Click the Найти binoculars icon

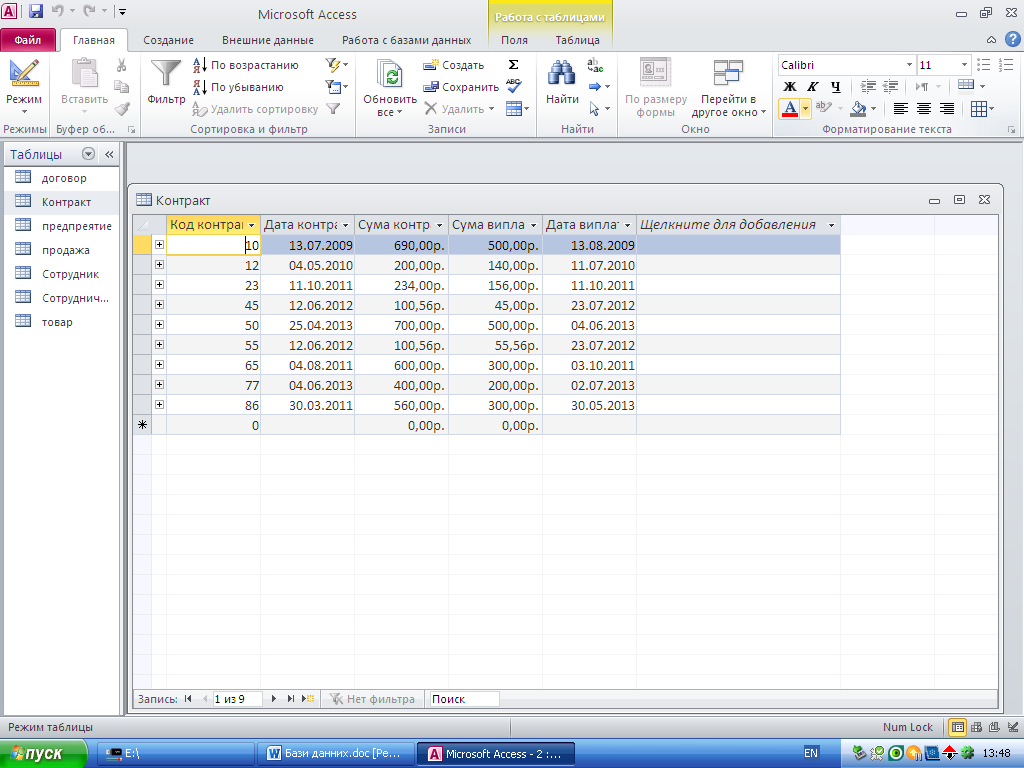point(562,73)
